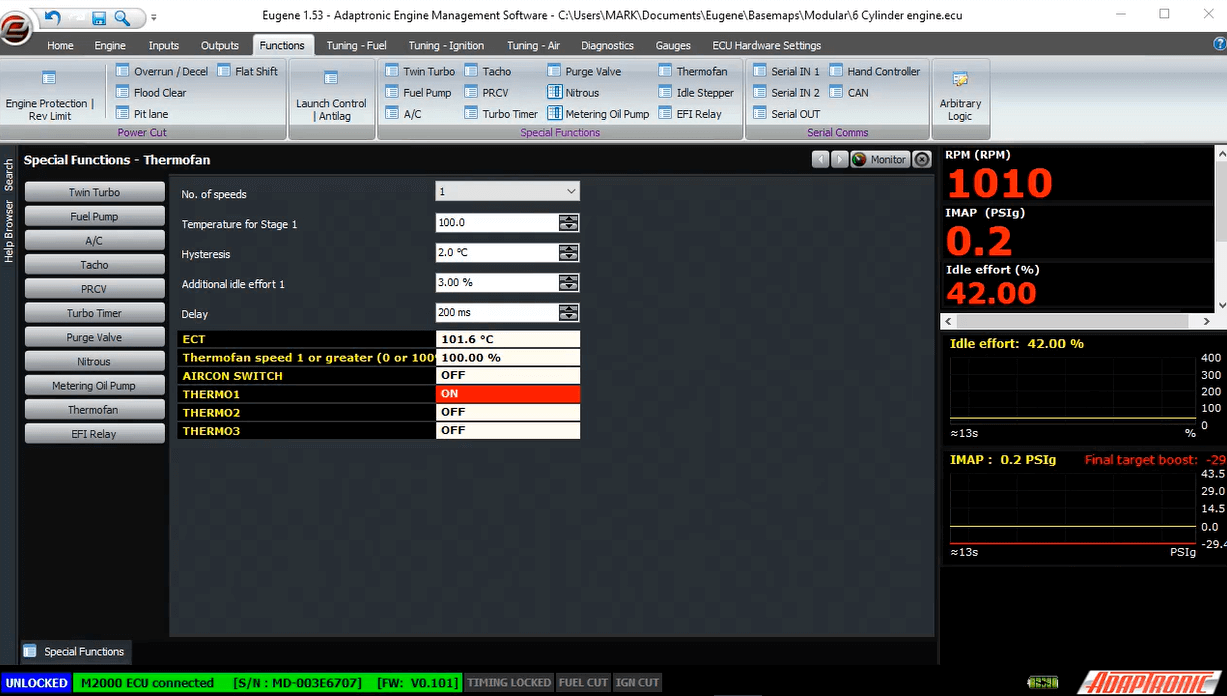Switch to the Engine ribbon tab
Screen dimensions: 1227x696
(x=110, y=45)
